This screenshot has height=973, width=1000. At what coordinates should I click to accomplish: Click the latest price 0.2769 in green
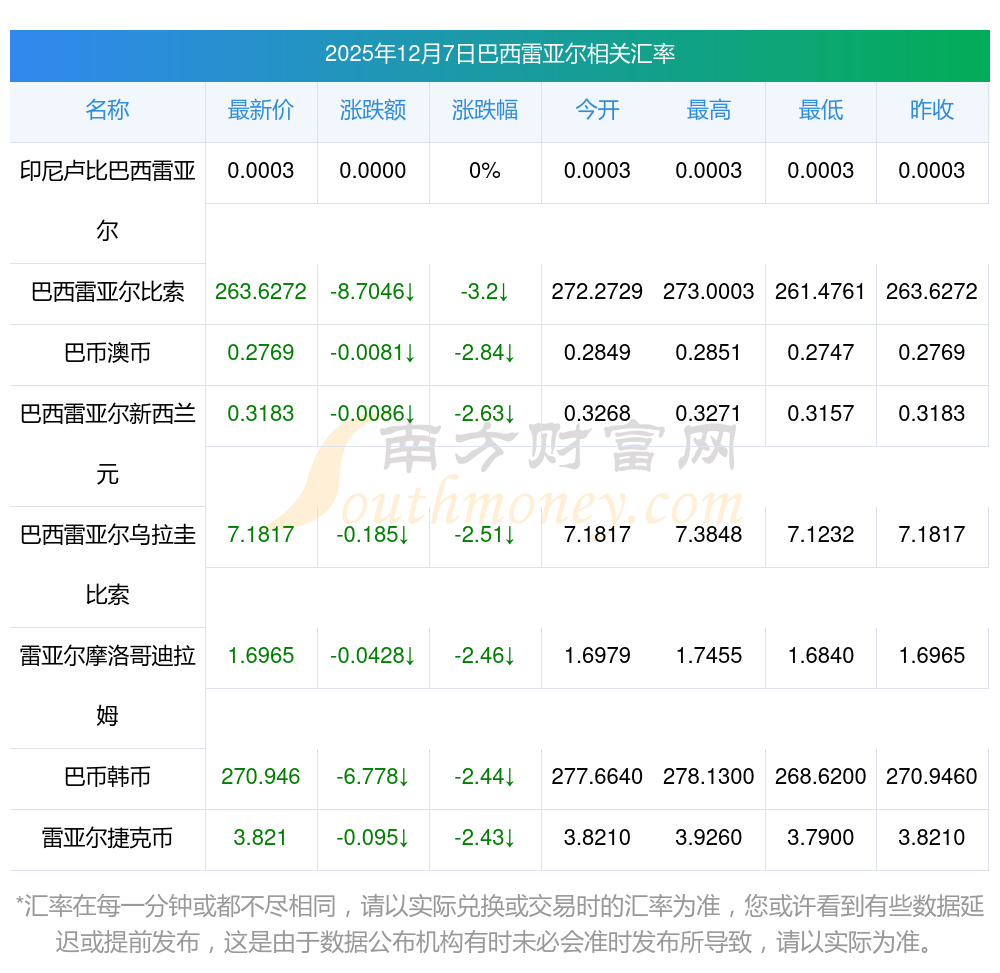coord(261,353)
